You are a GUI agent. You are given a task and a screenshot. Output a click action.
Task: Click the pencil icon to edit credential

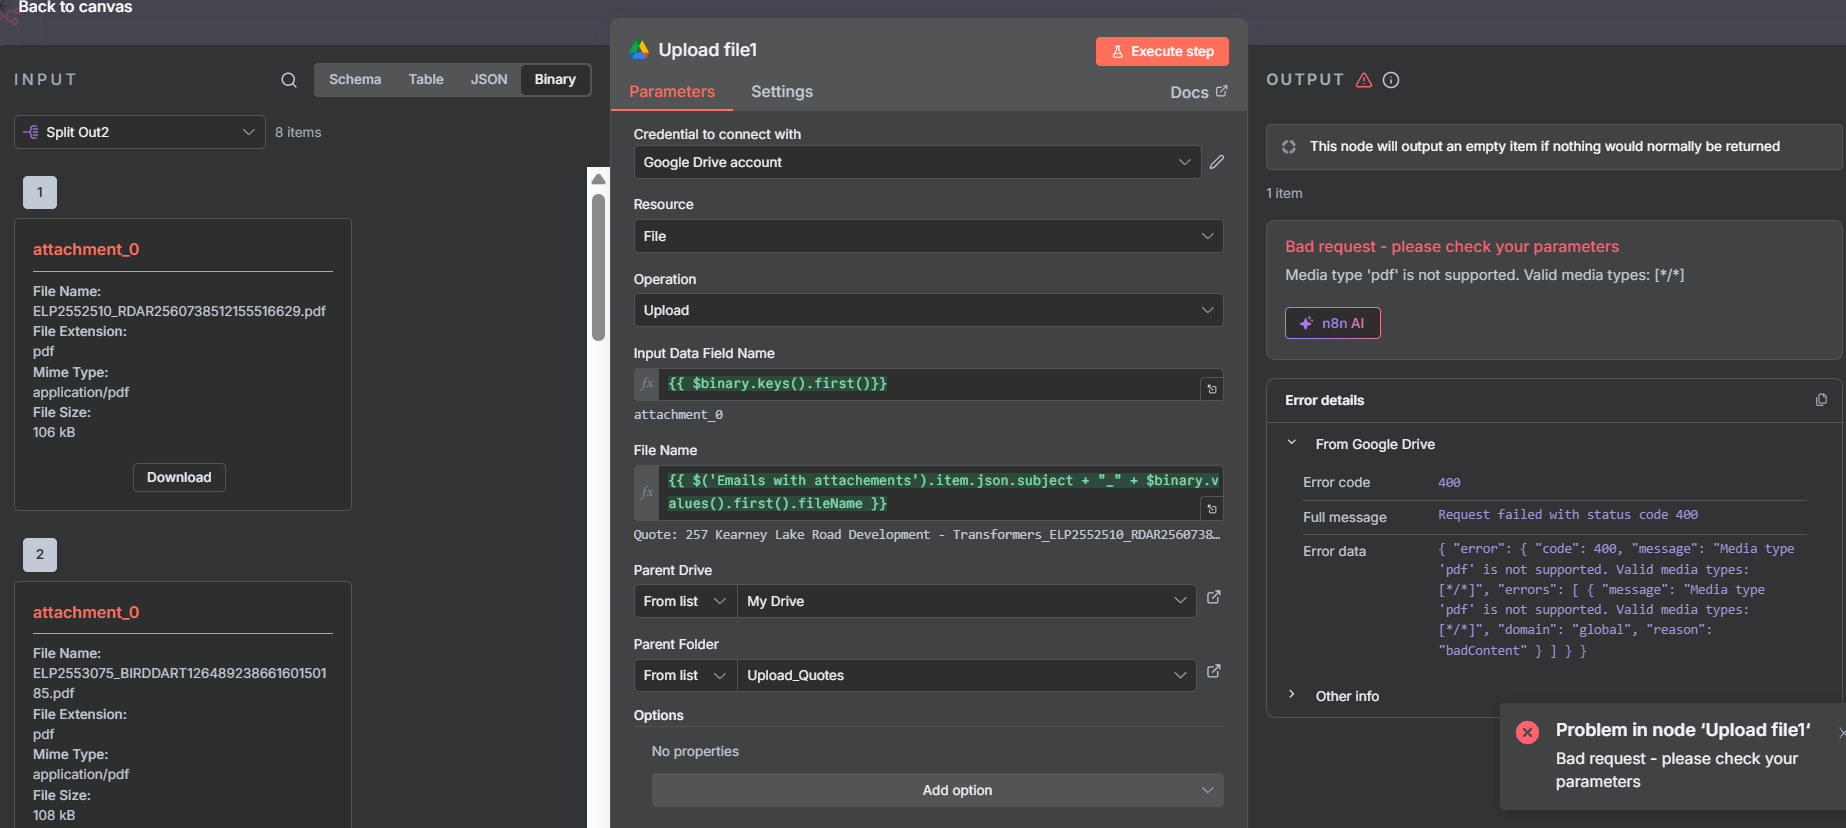pos(1216,162)
